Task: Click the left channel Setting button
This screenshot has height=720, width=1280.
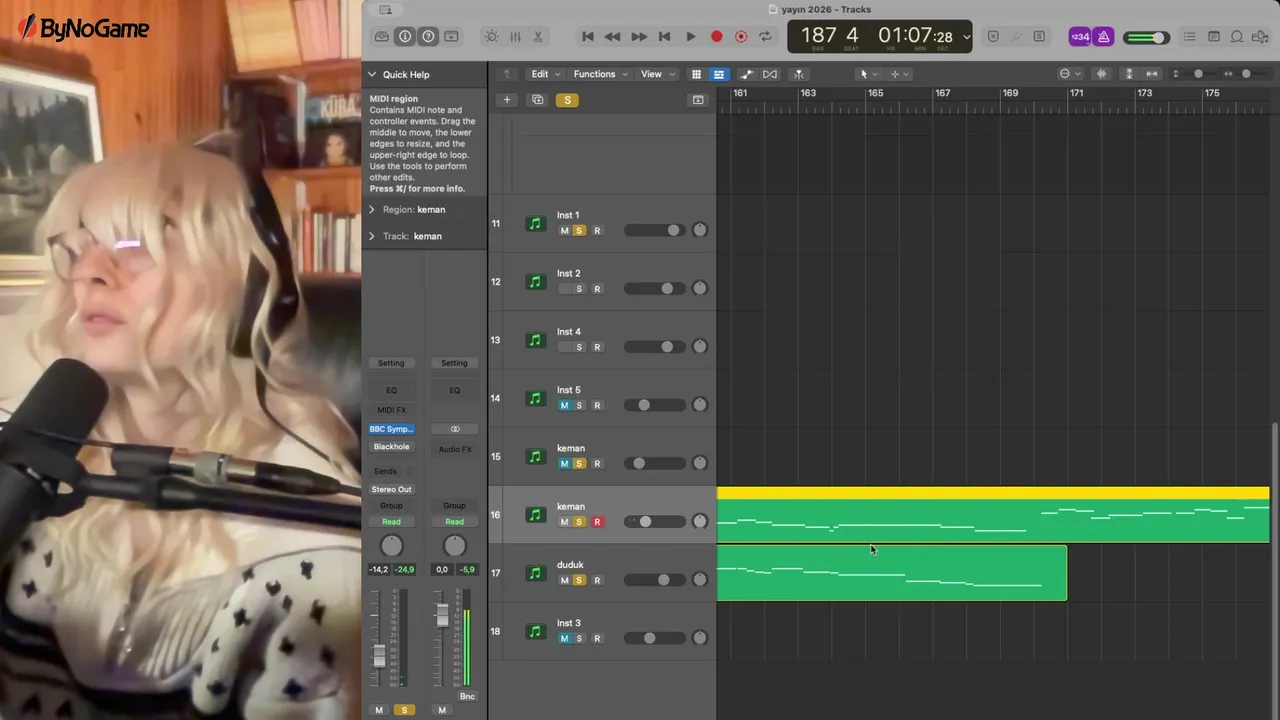Action: coord(391,363)
